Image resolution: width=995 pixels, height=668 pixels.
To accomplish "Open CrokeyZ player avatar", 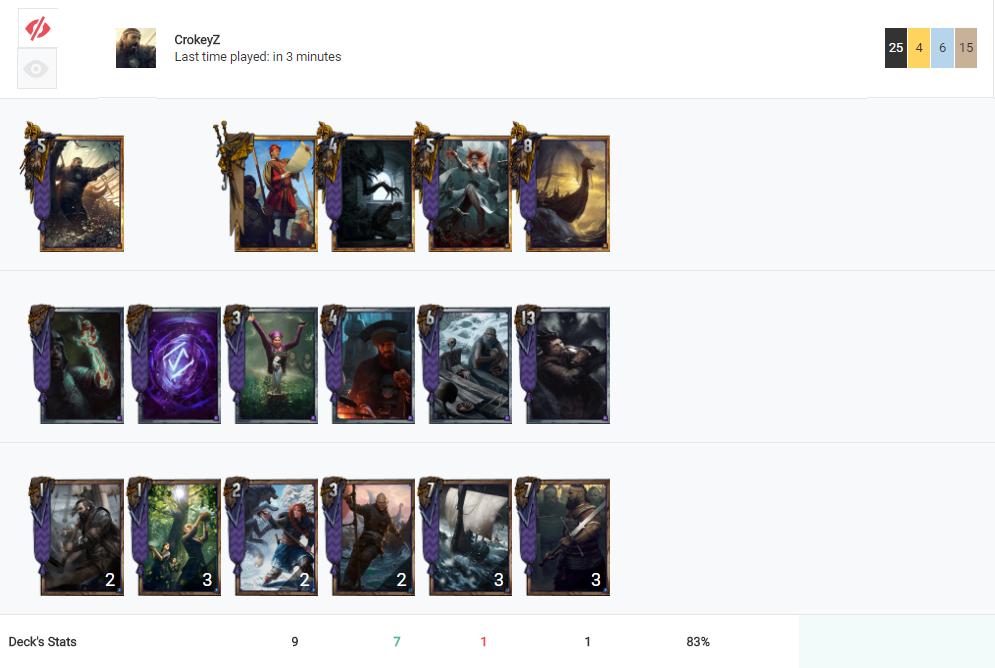I will click(x=136, y=48).
